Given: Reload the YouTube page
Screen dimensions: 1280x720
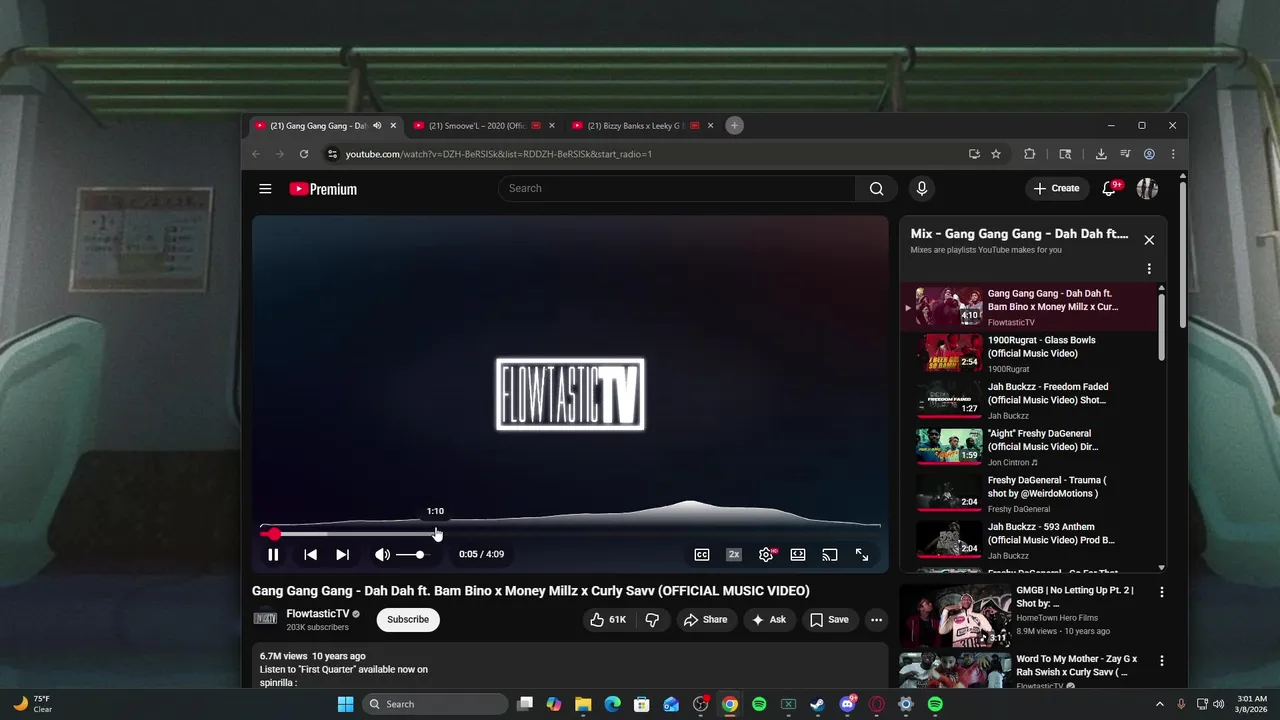Looking at the screenshot, I should coord(304,154).
